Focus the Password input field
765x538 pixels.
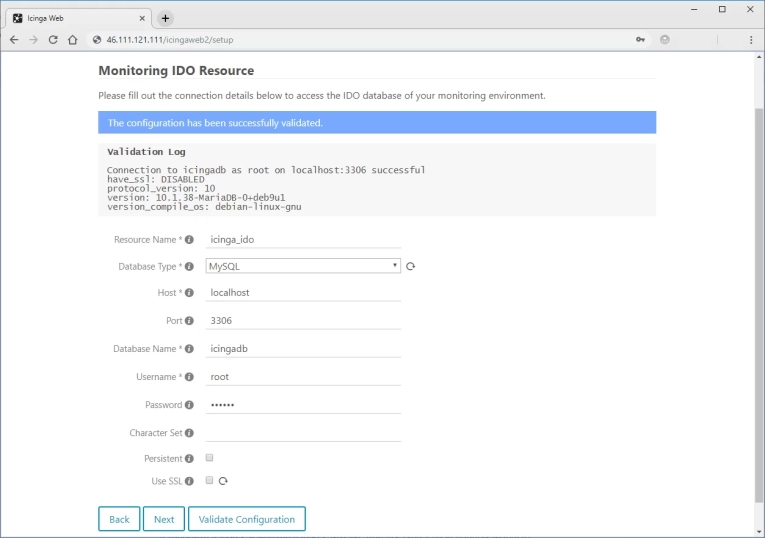coord(302,405)
